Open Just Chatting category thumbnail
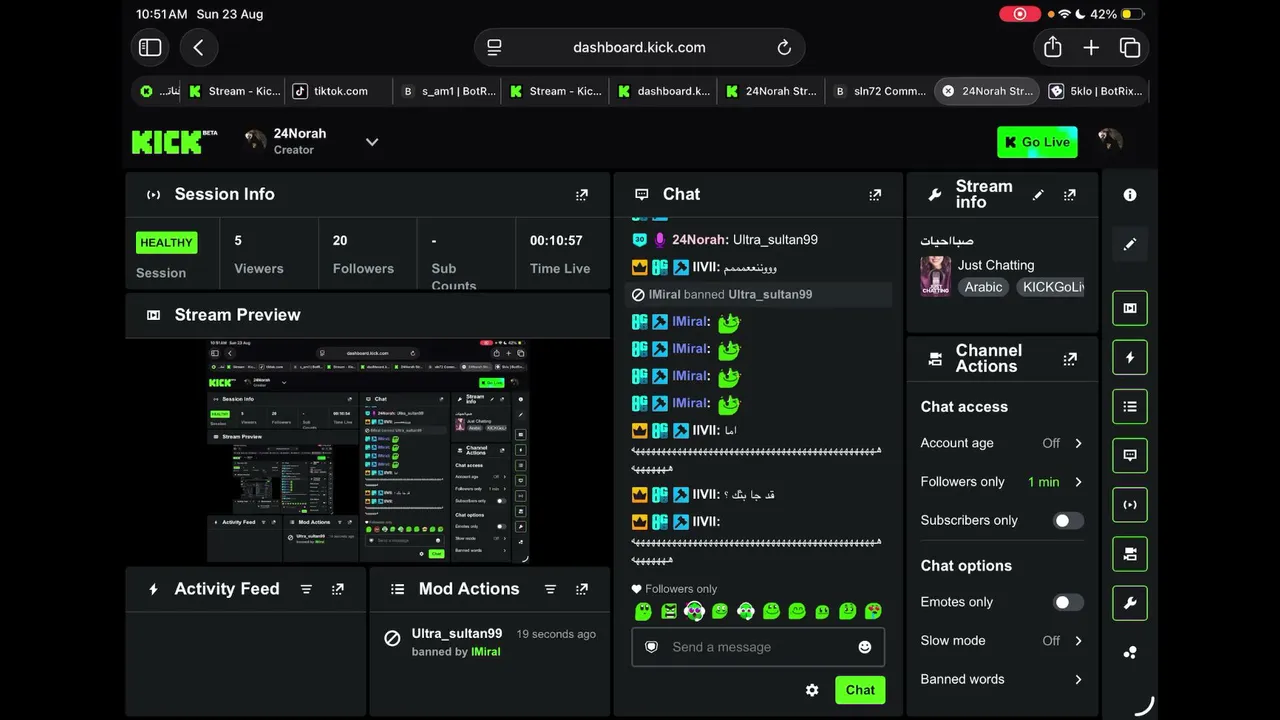Image resolution: width=1280 pixels, height=720 pixels. (936, 276)
